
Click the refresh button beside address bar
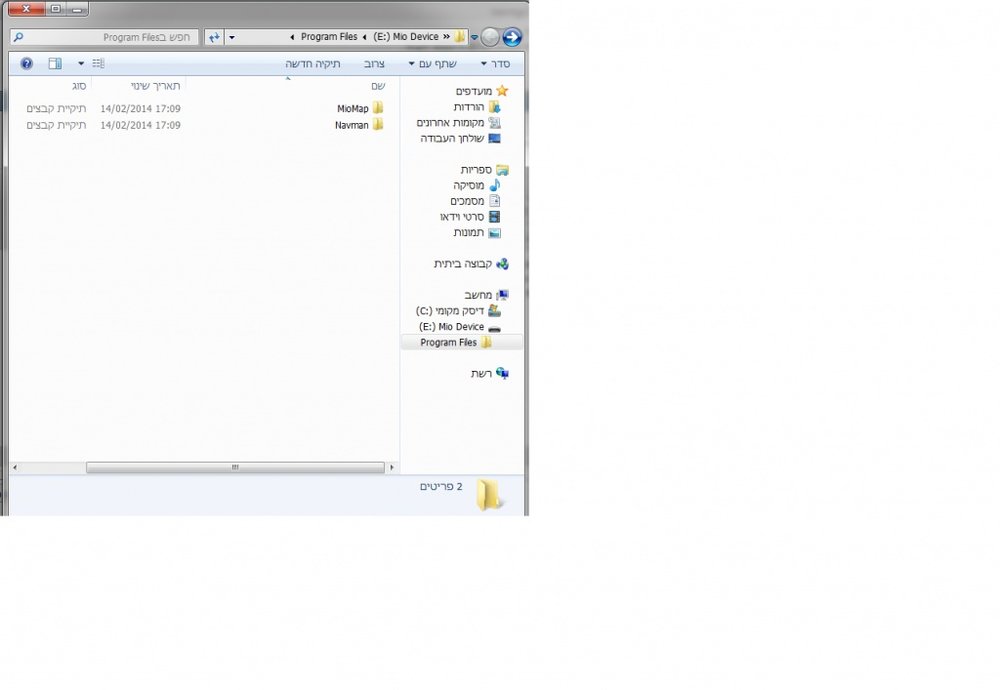214,38
